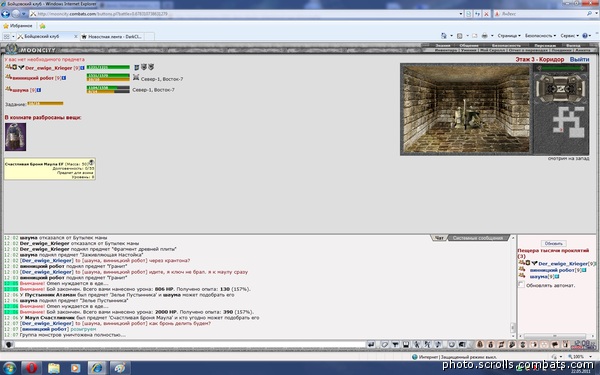Open the Страница dropdown menu
This screenshot has width=600, height=375.
click(509, 36)
